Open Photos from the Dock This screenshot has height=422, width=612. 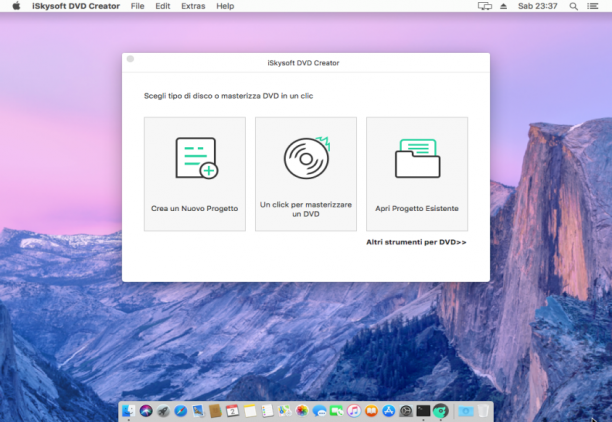(302, 411)
